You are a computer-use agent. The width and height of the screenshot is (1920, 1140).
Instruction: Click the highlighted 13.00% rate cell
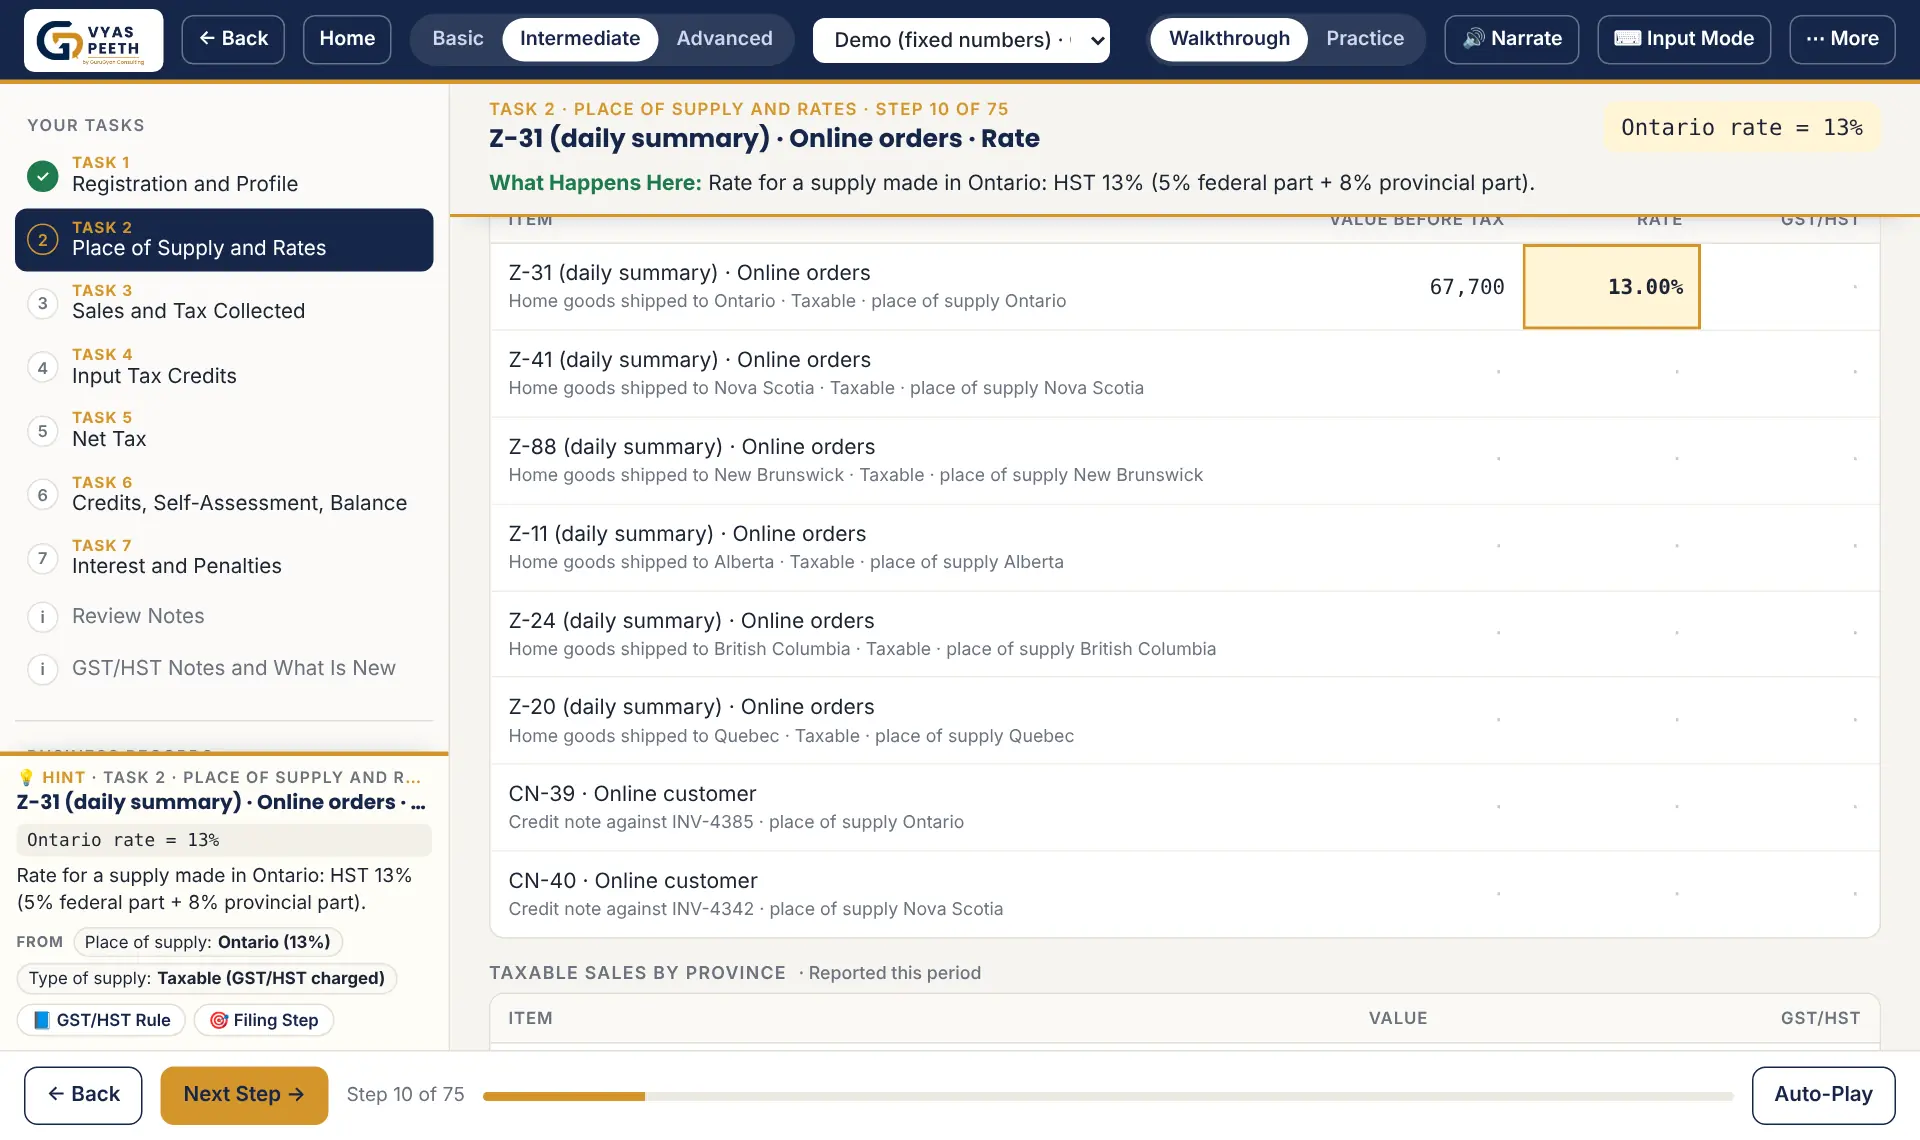[x=1611, y=287]
